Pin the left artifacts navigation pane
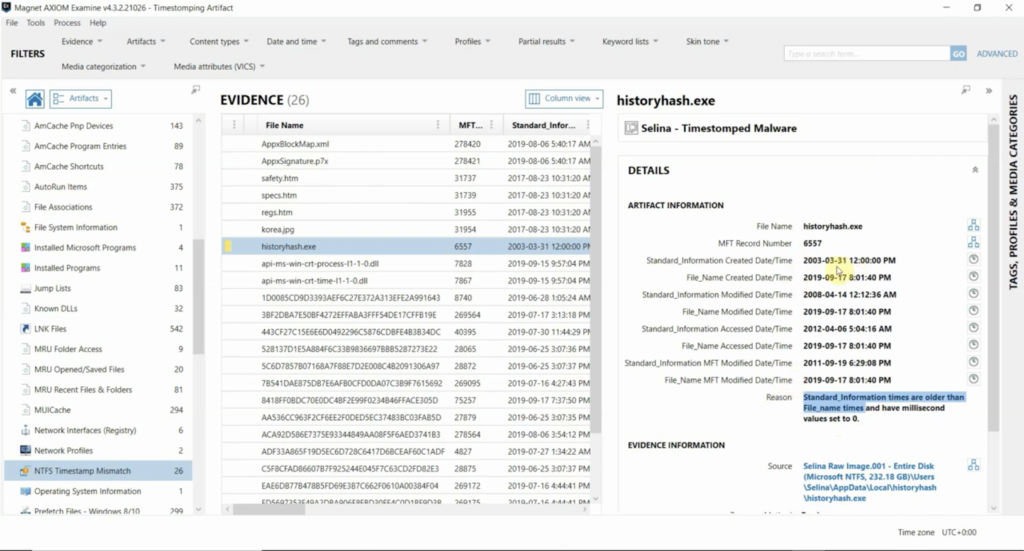 click(x=195, y=90)
